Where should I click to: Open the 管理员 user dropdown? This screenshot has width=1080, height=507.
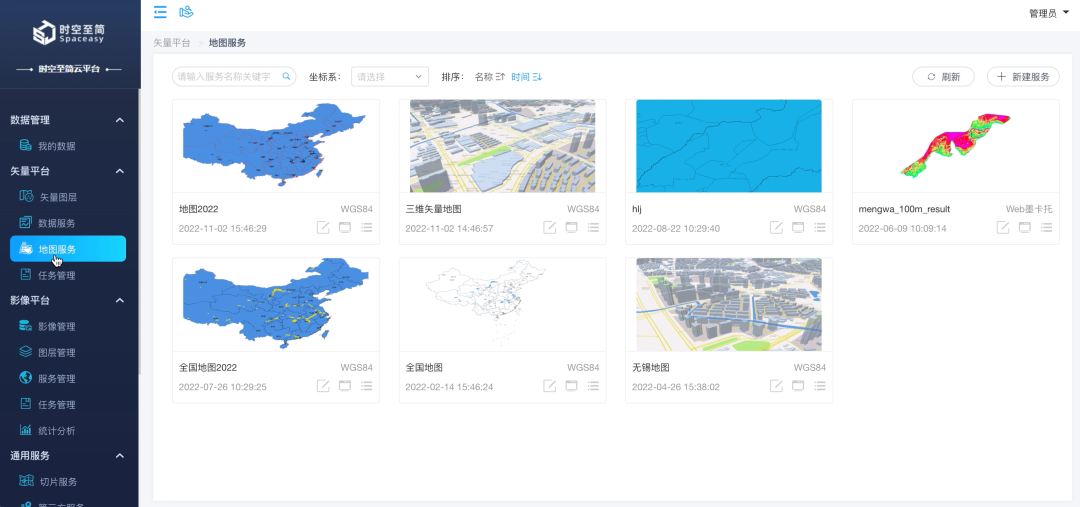click(x=1050, y=13)
